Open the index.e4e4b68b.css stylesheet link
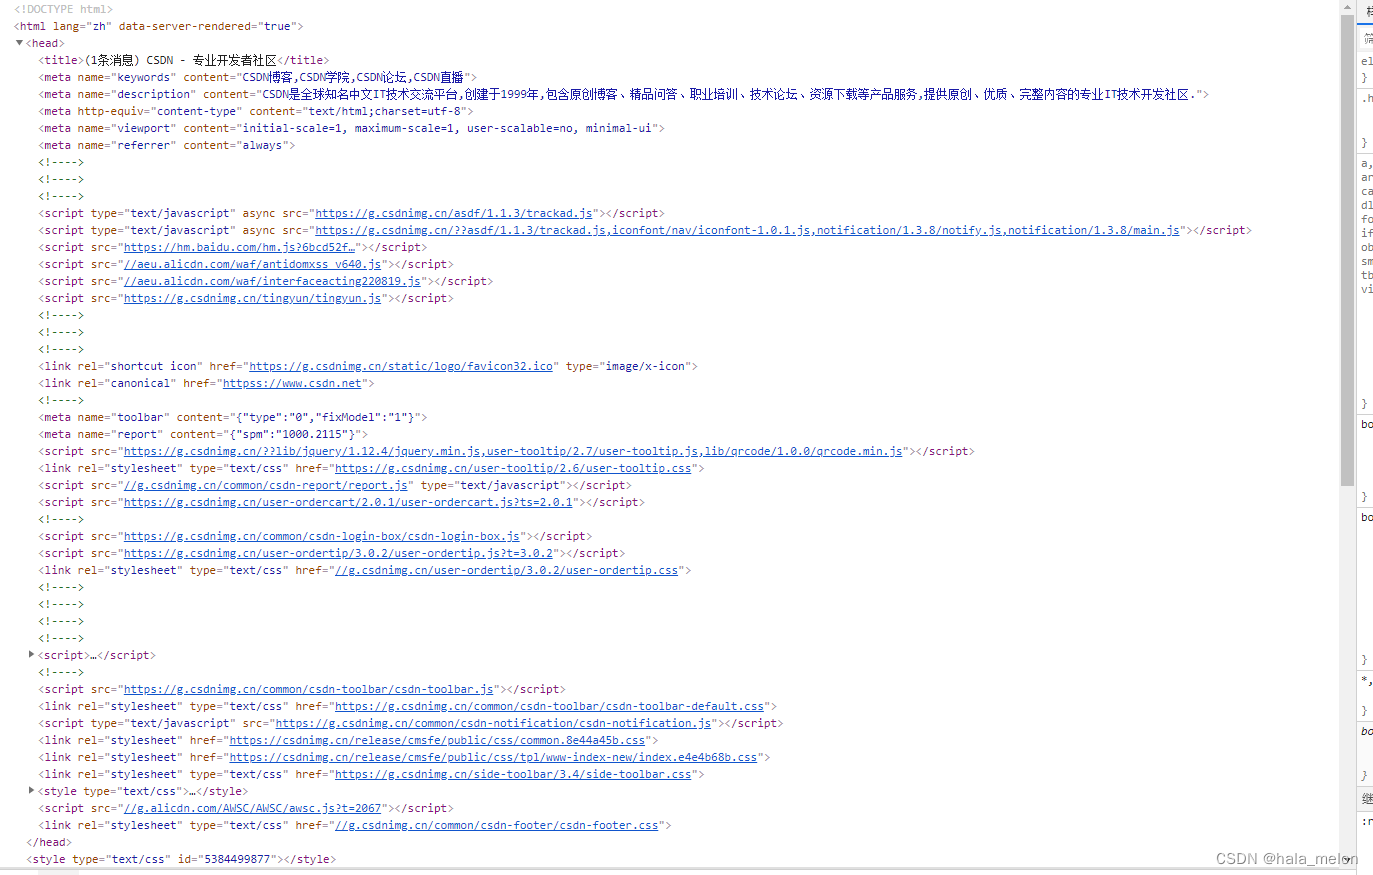This screenshot has height=875, width=1373. click(493, 757)
